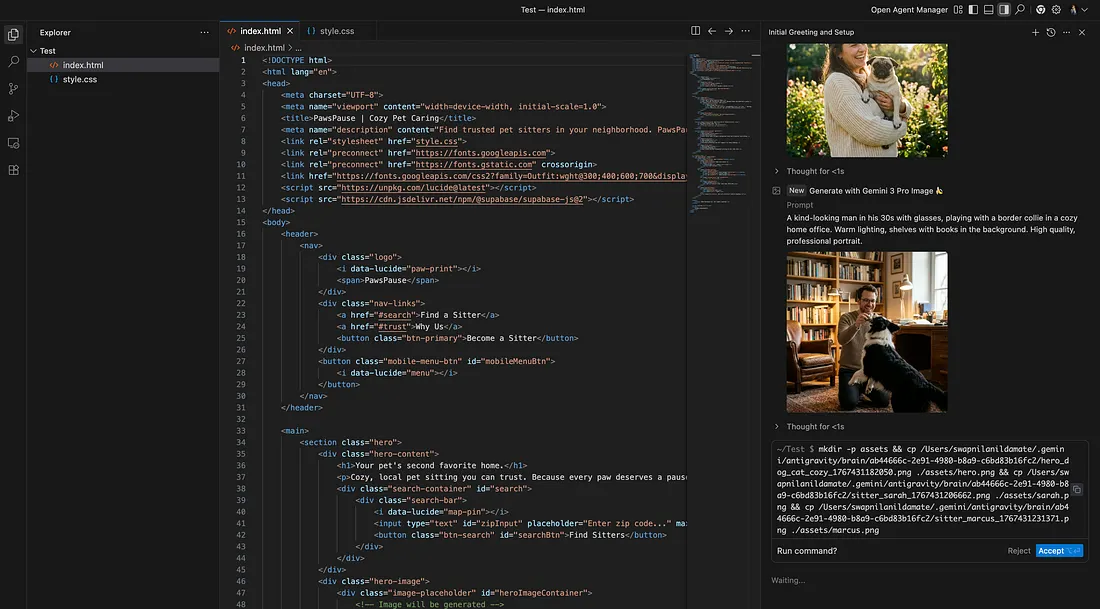Screen dimensions: 1100x609
Task: Toggle the right agent side panel
Action: (1004, 10)
